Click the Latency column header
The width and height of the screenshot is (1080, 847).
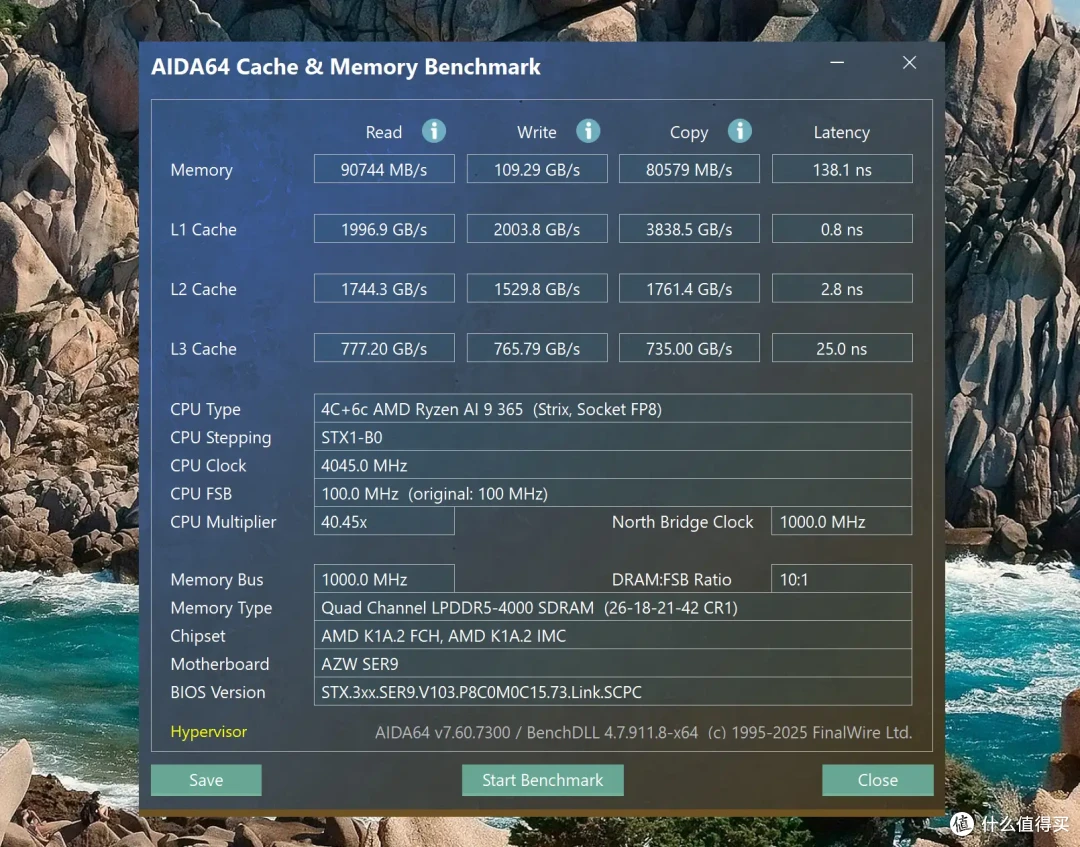[842, 133]
